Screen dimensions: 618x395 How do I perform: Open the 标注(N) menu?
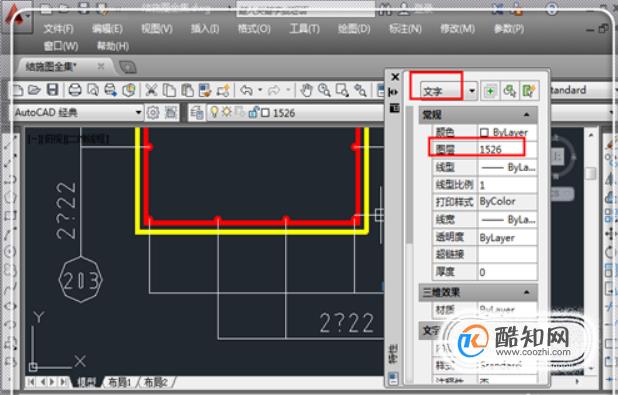[405, 29]
